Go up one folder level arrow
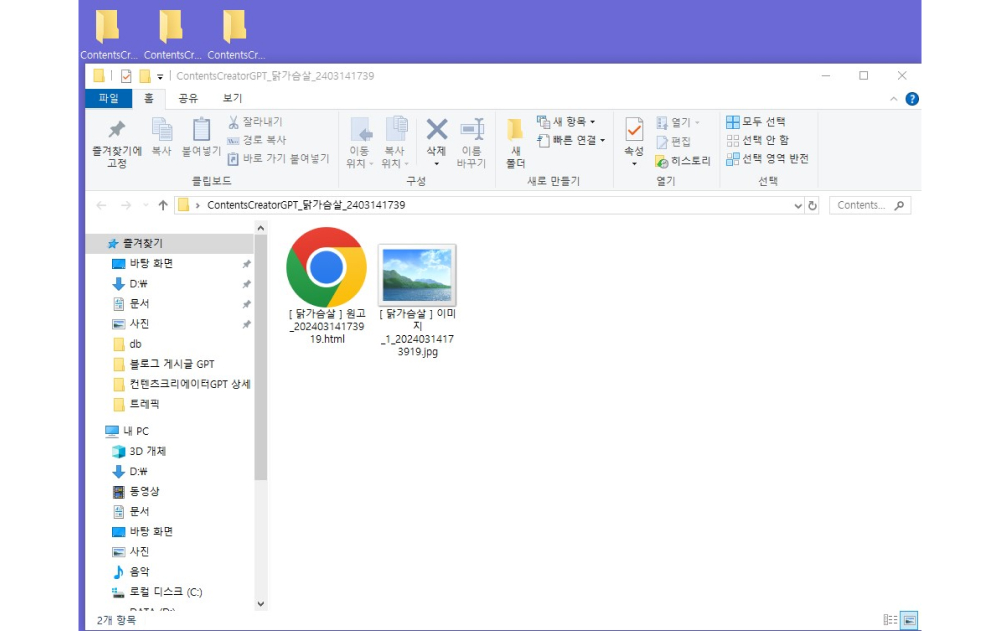1000x631 pixels. (x=163, y=205)
